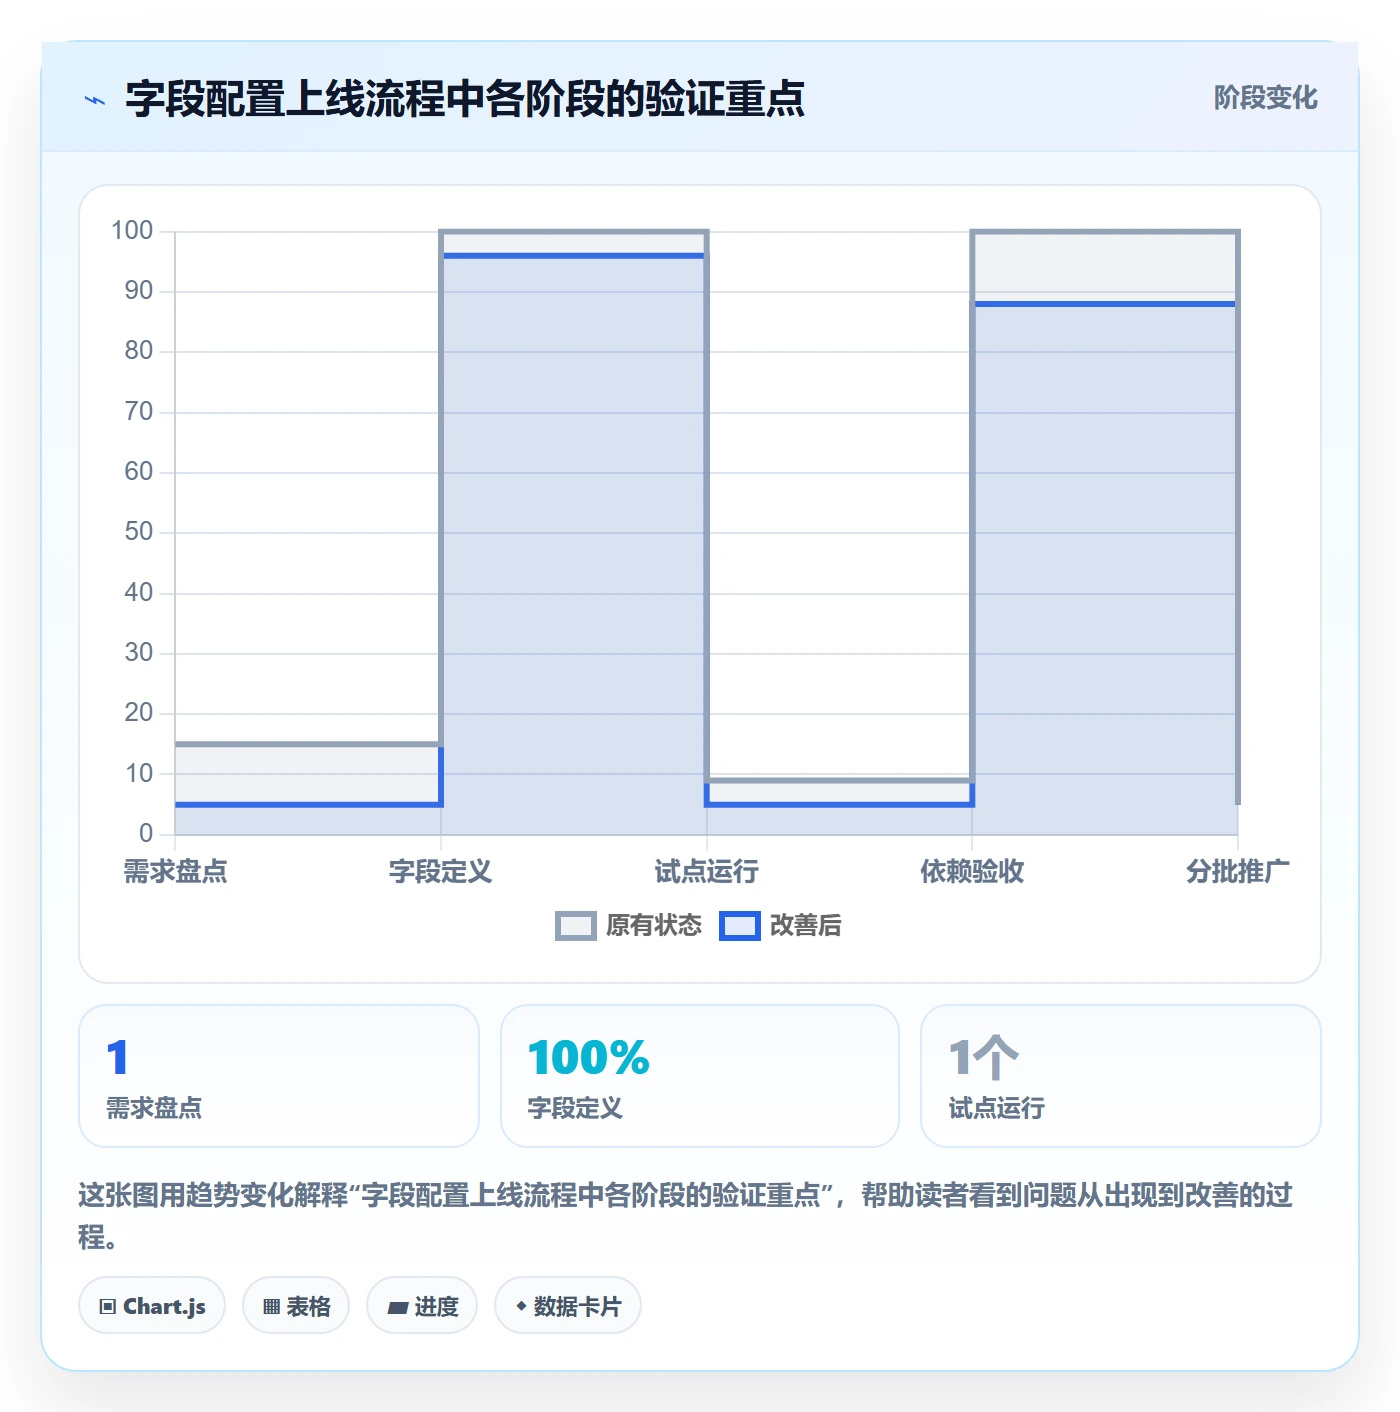Viewport: 1400px width, 1412px height.
Task: Click the 改善后 legend label
Action: click(806, 926)
